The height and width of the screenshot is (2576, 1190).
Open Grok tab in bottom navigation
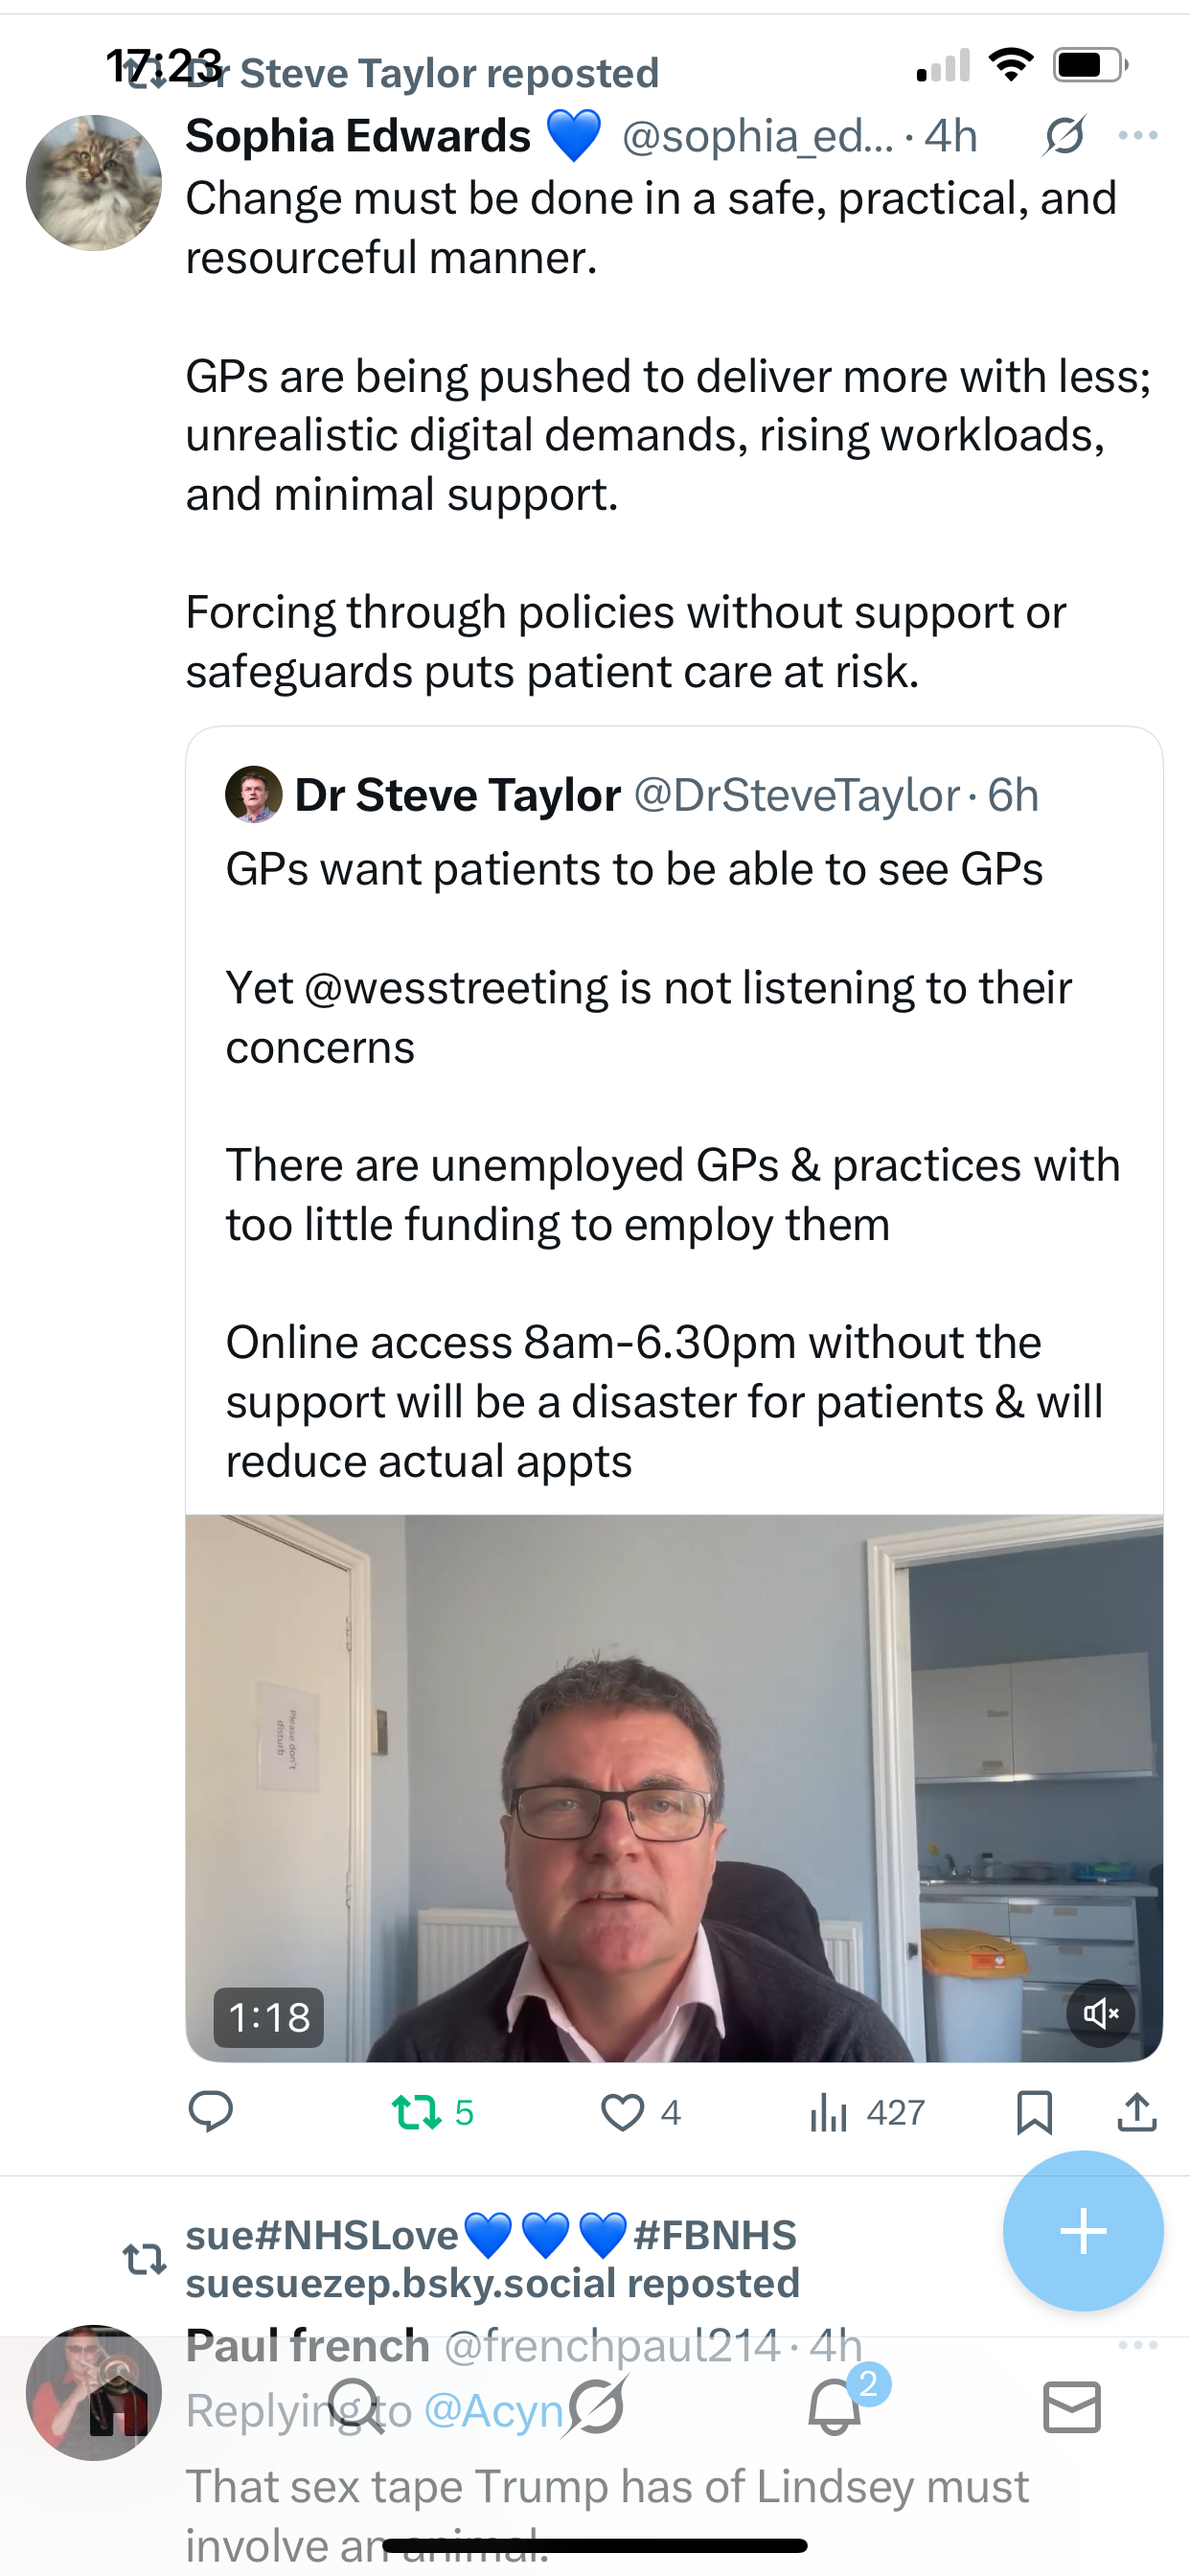[x=597, y=2406]
